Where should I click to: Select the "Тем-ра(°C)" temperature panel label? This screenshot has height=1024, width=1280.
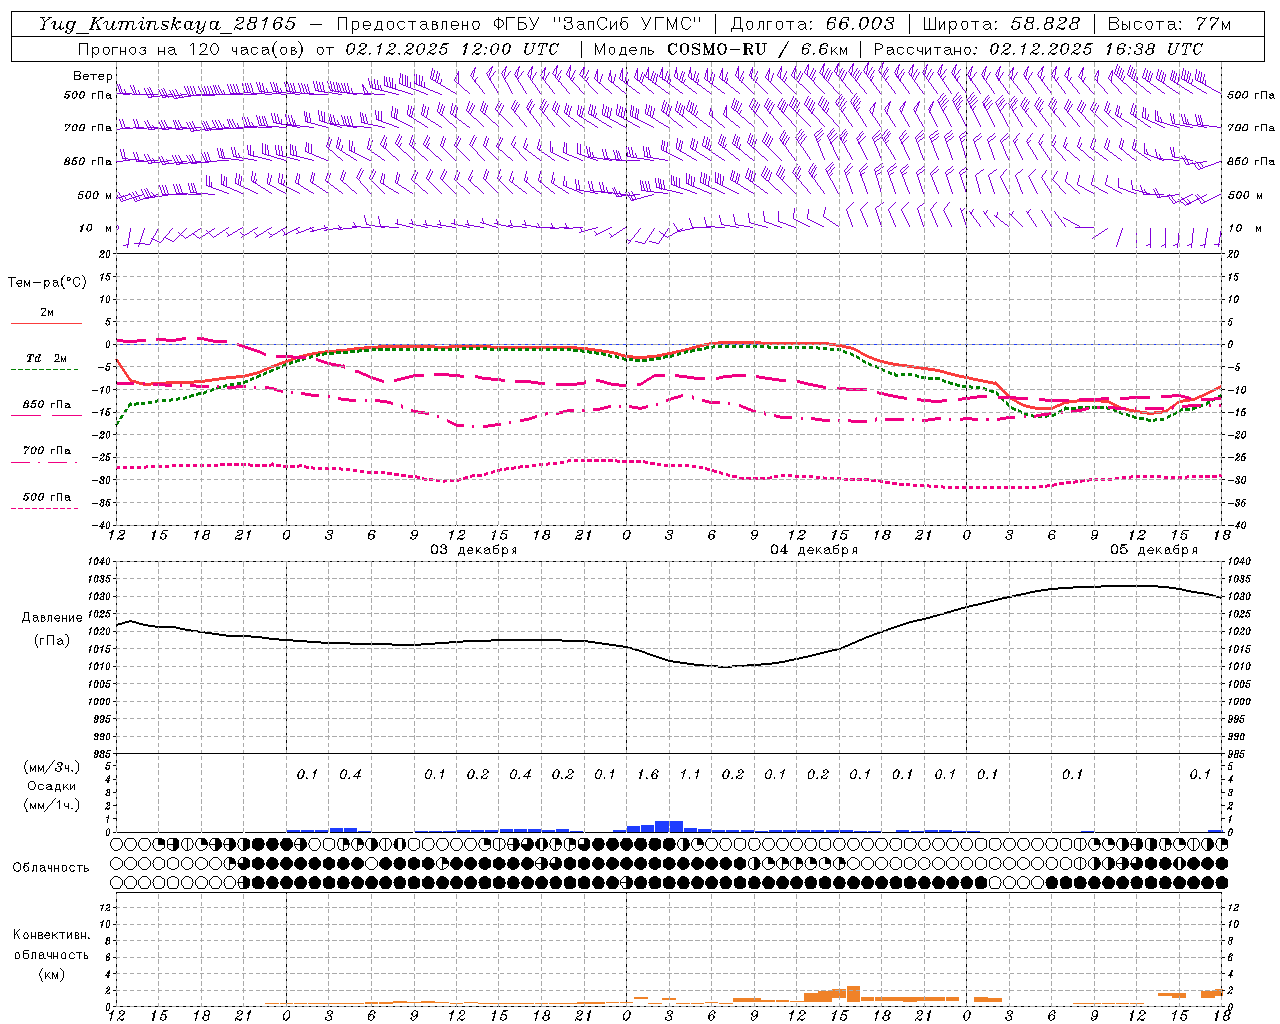(x=47, y=283)
